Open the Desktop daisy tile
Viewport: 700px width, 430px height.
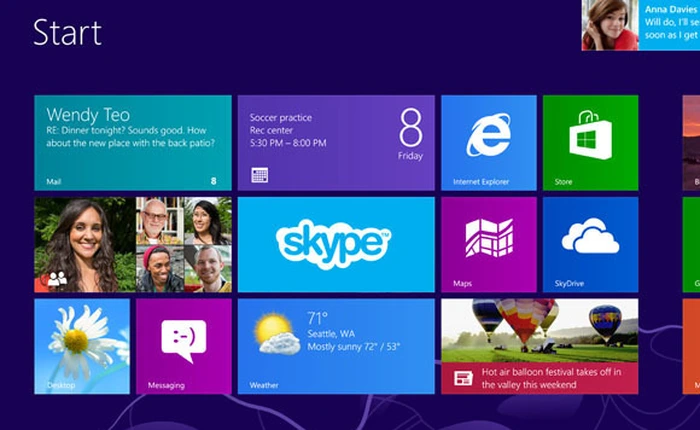[82, 347]
